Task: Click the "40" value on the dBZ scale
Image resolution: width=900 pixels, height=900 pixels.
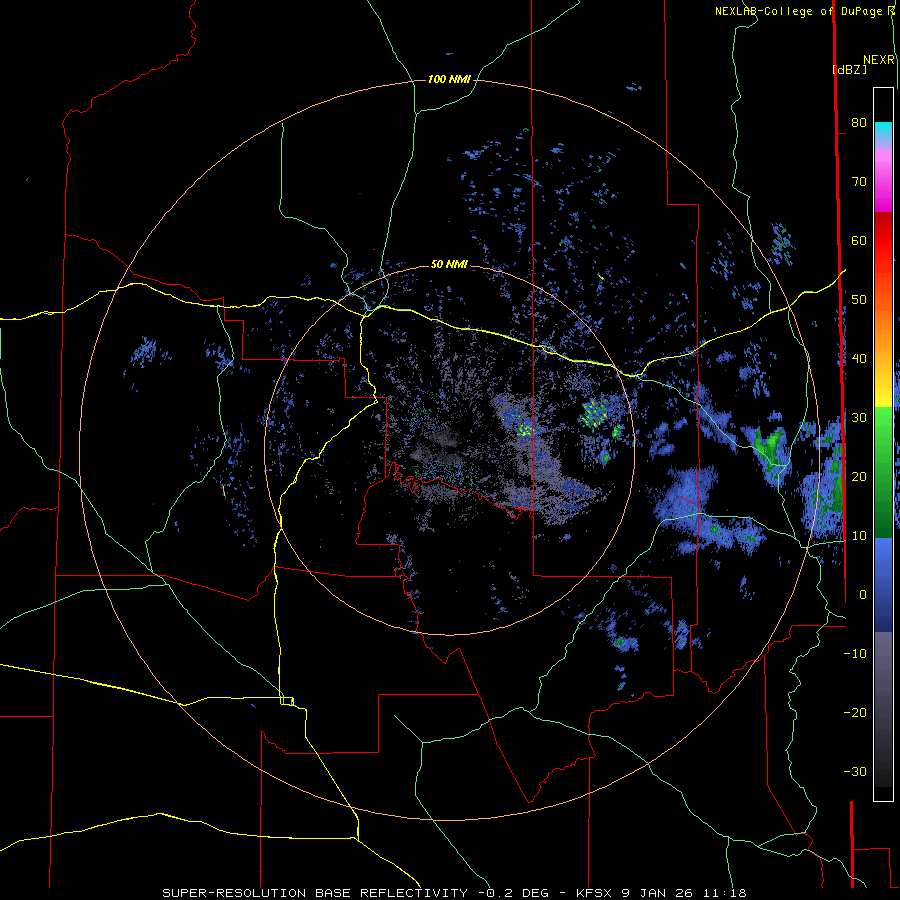Action: pos(859,359)
